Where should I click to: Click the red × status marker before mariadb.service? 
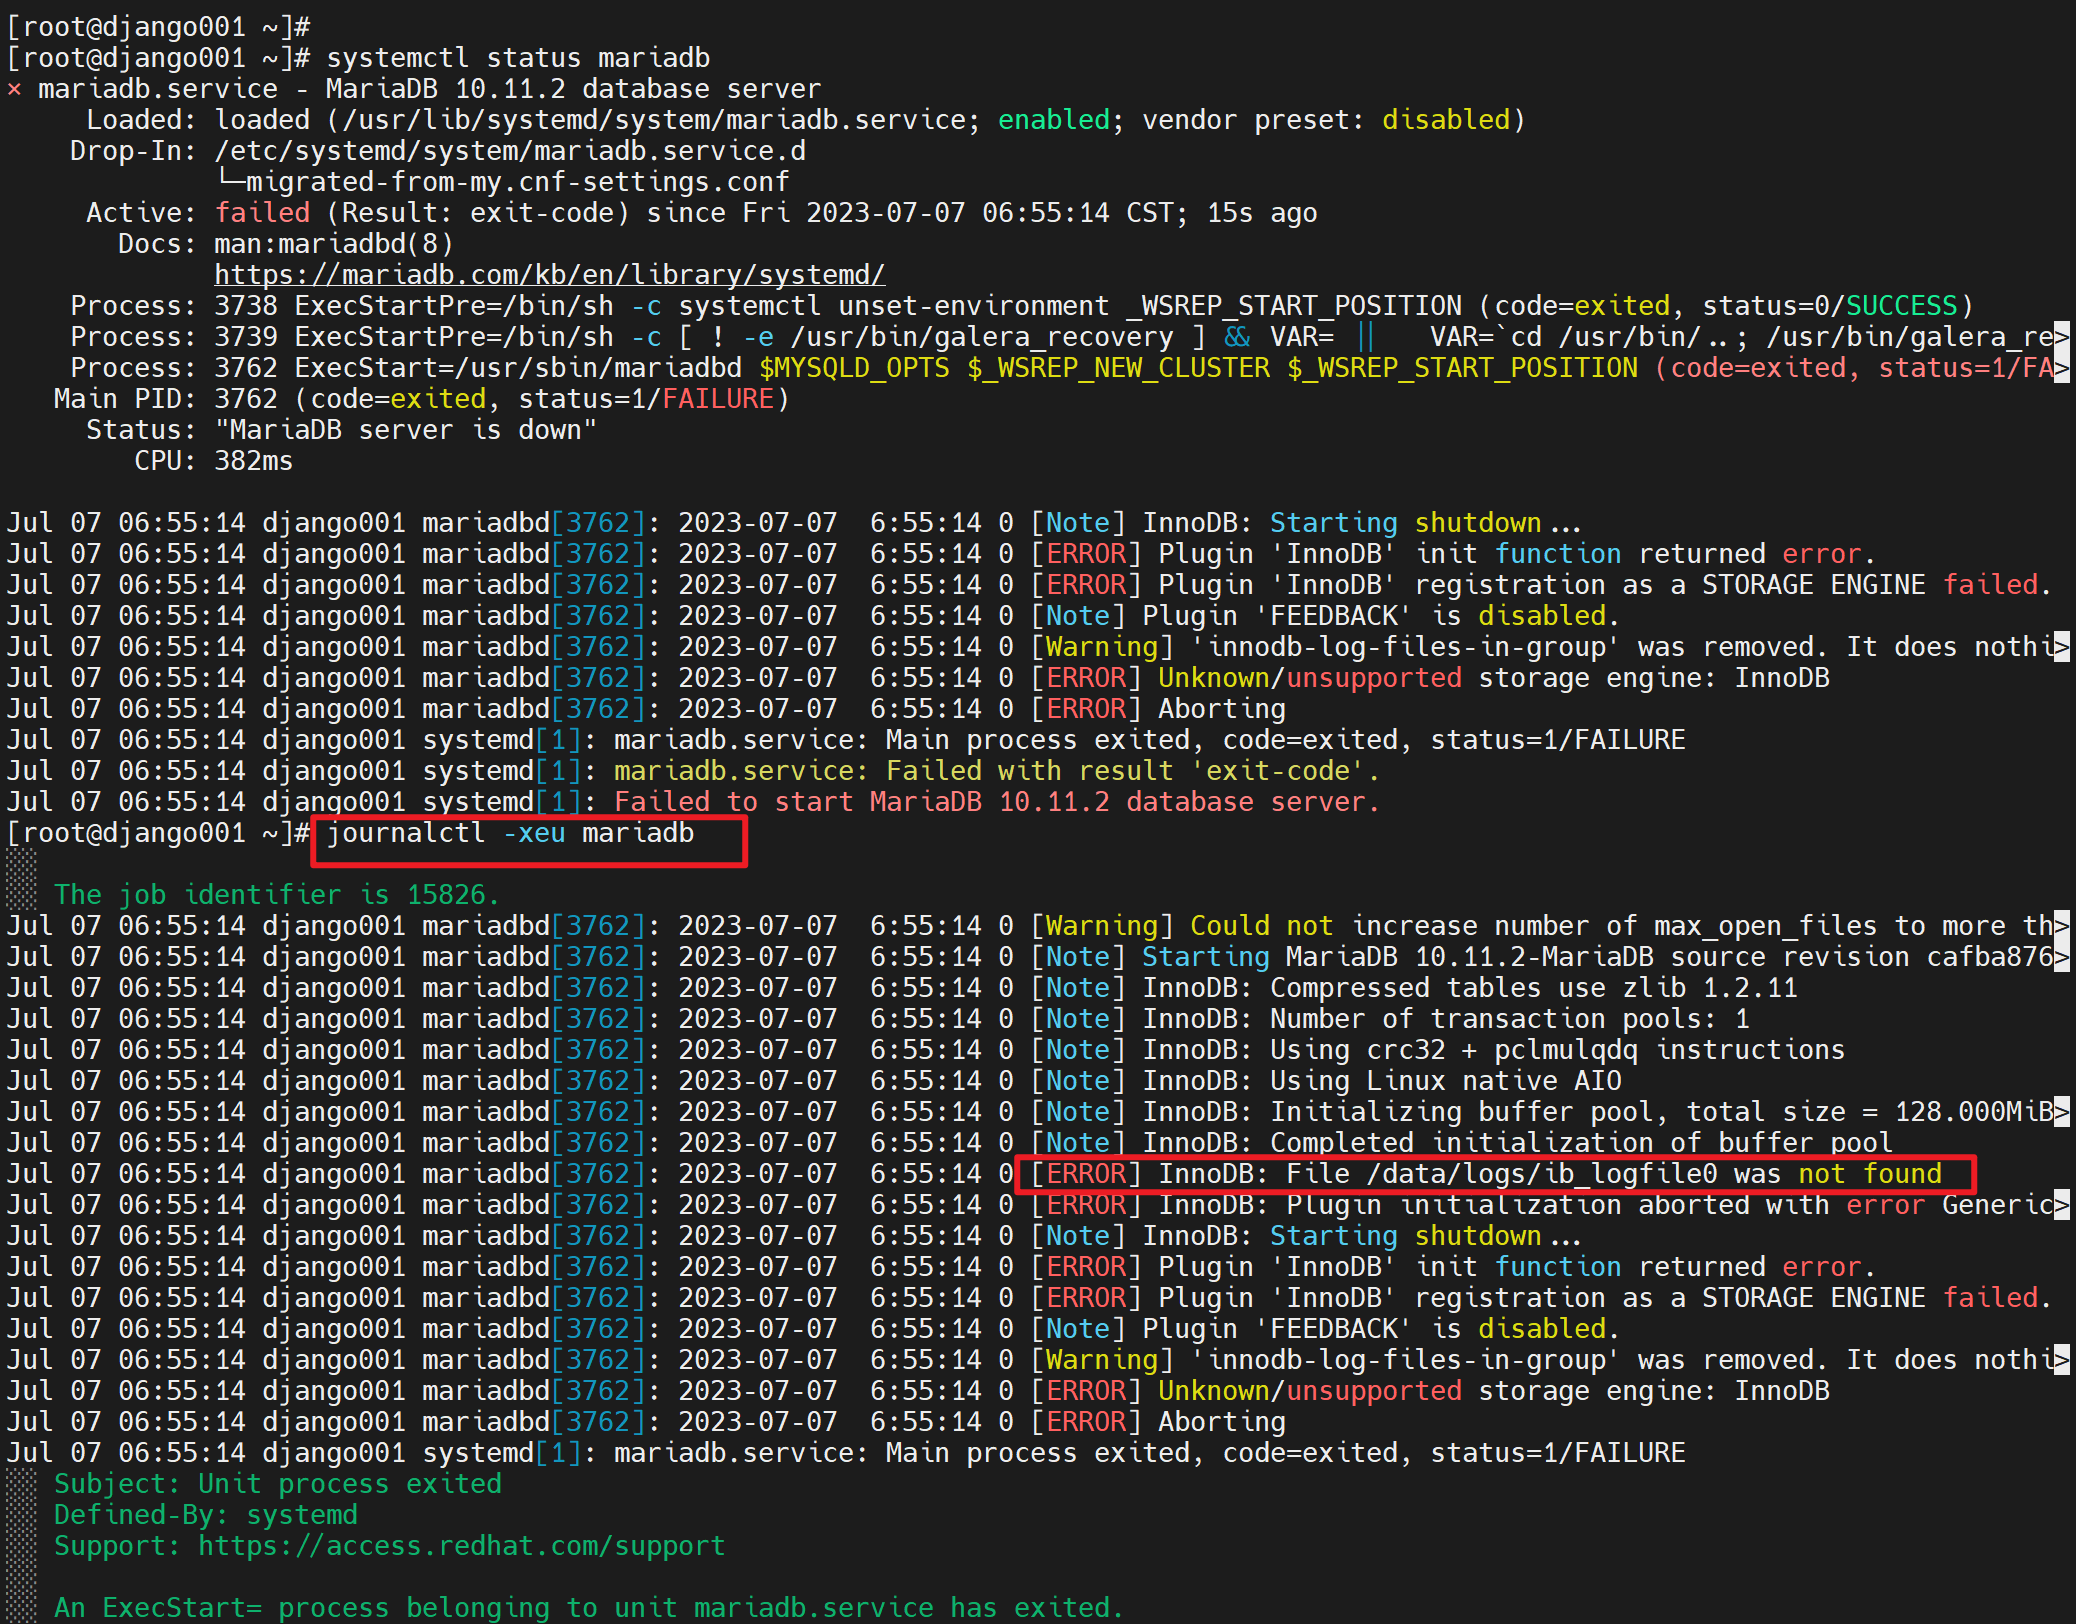(x=14, y=89)
